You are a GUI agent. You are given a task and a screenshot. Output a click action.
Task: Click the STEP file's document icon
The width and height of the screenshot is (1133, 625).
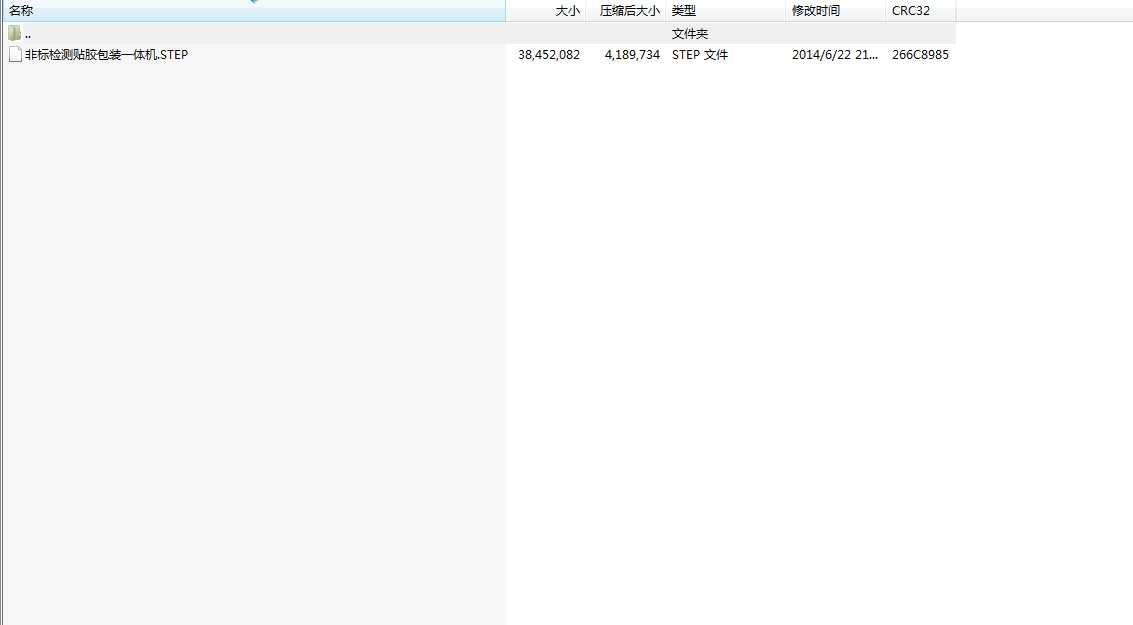coord(15,54)
